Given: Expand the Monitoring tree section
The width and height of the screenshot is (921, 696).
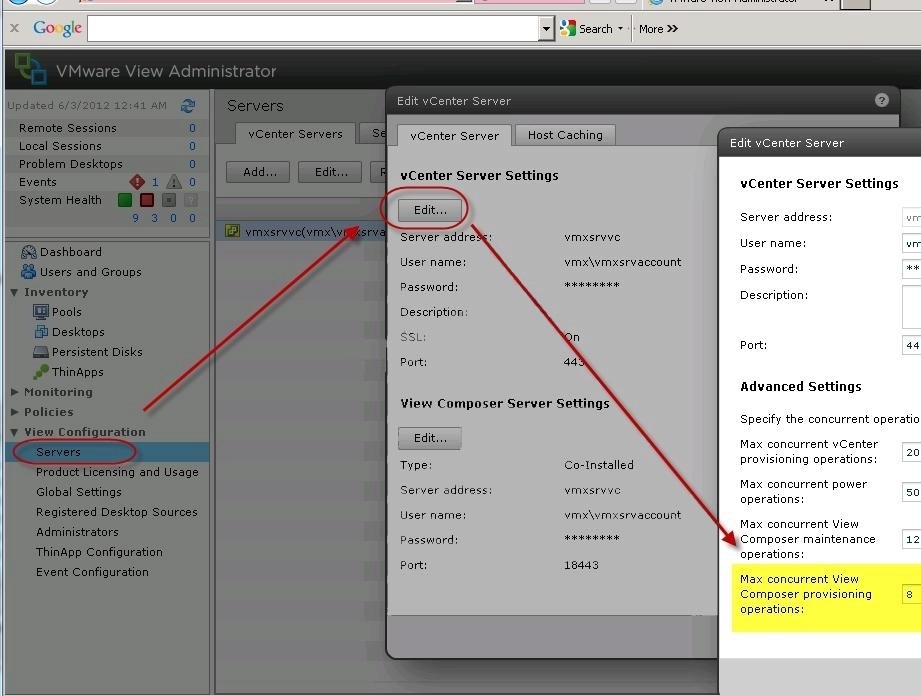Looking at the screenshot, I should pyautogui.click(x=14, y=392).
